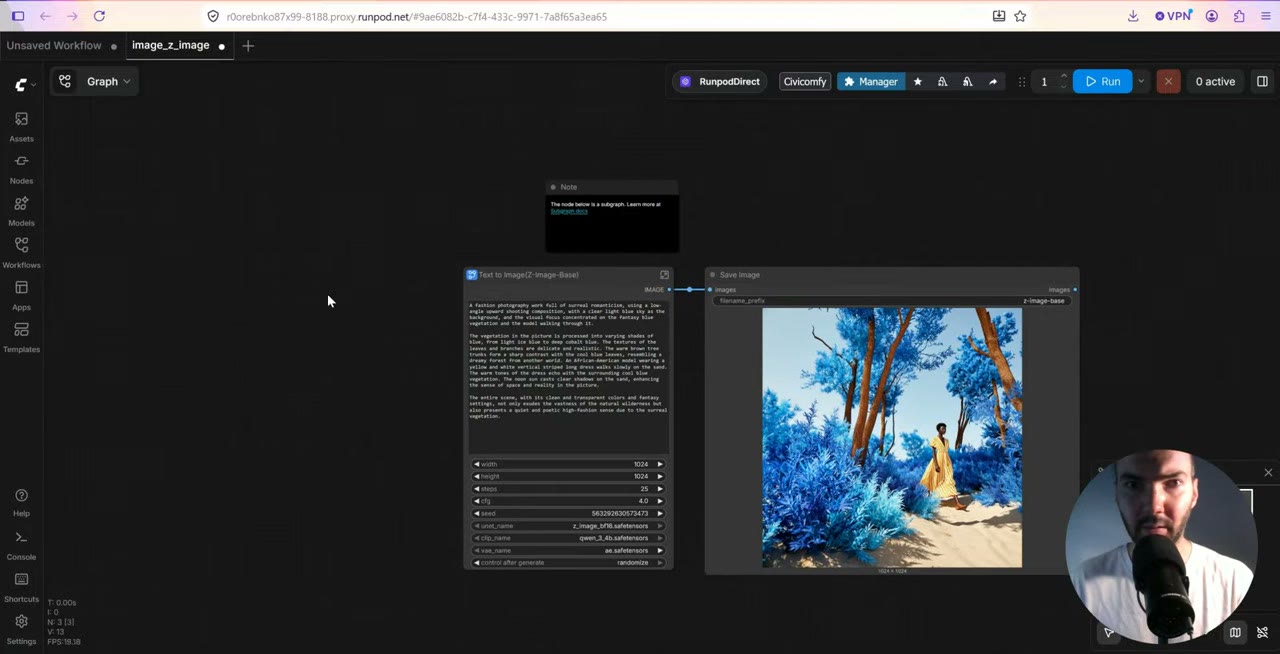Open the Apps panel
1280x654 pixels.
click(x=21, y=294)
